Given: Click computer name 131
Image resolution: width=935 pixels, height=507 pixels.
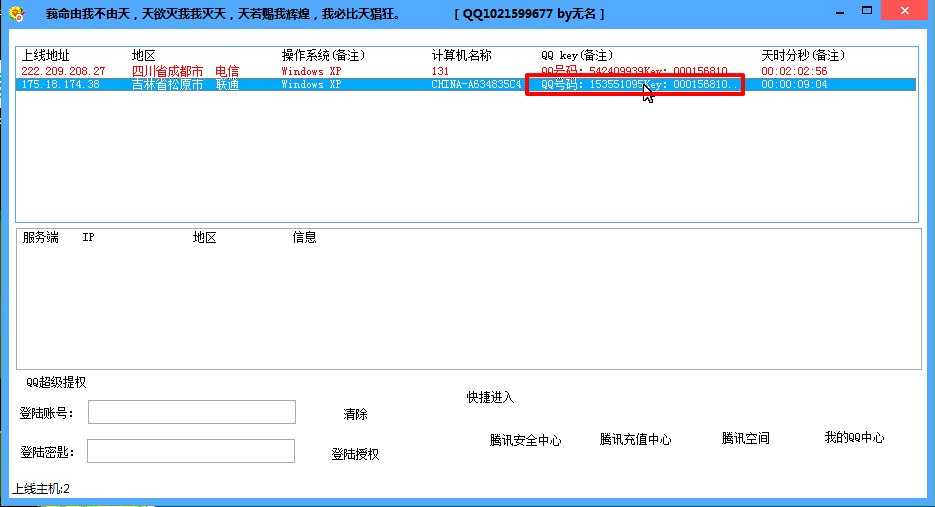Looking at the screenshot, I should coord(440,71).
